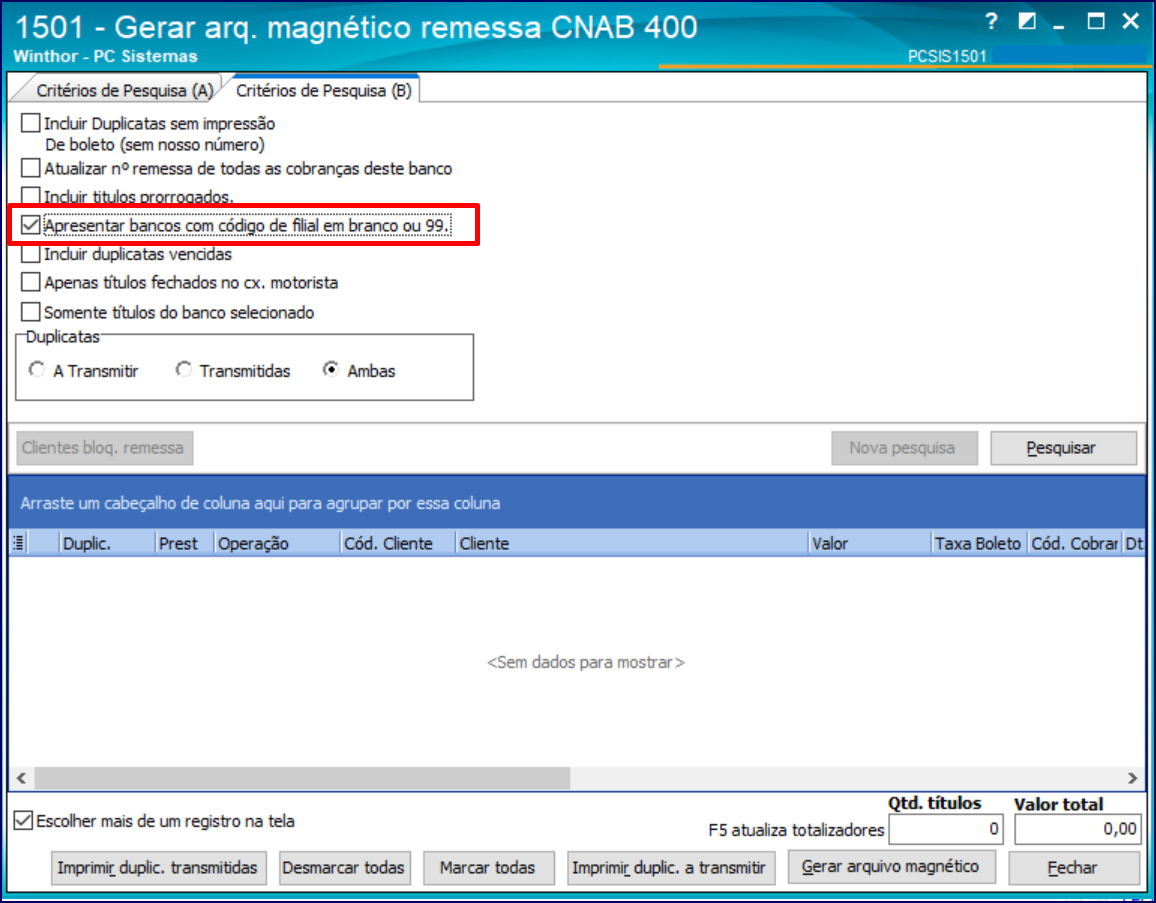Sort by Operação column header
Screen dimensions: 1156x903
tap(277, 543)
